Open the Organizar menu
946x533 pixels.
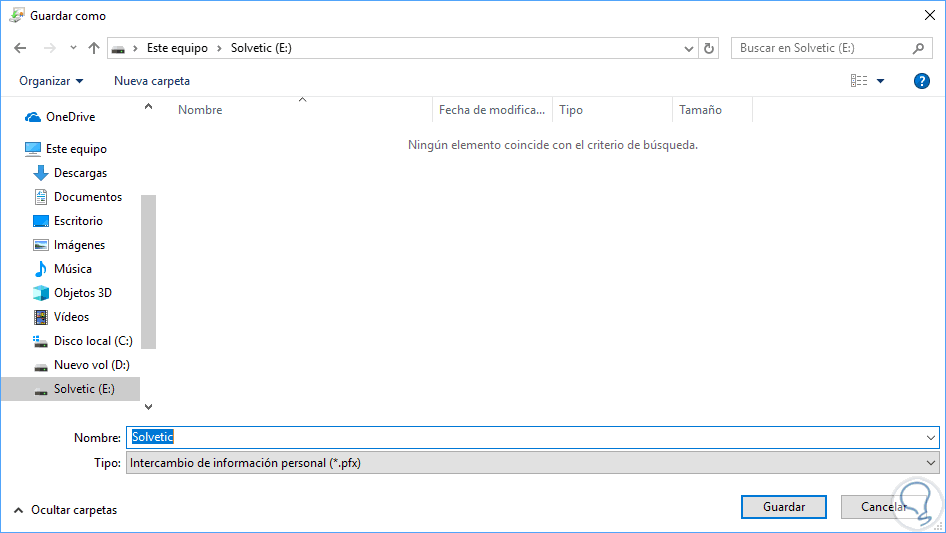tap(51, 81)
